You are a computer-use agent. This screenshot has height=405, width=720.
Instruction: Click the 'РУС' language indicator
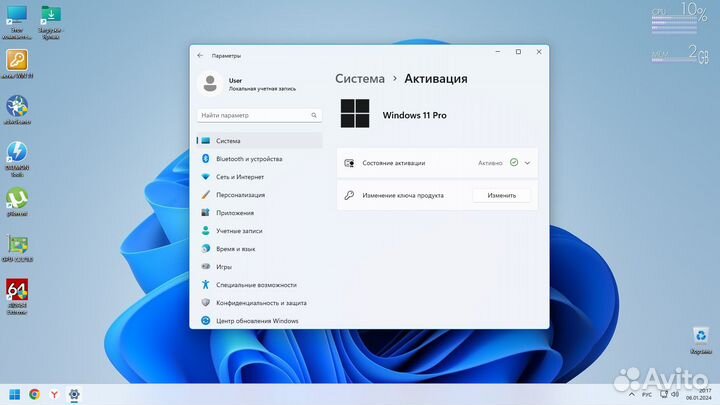point(647,394)
